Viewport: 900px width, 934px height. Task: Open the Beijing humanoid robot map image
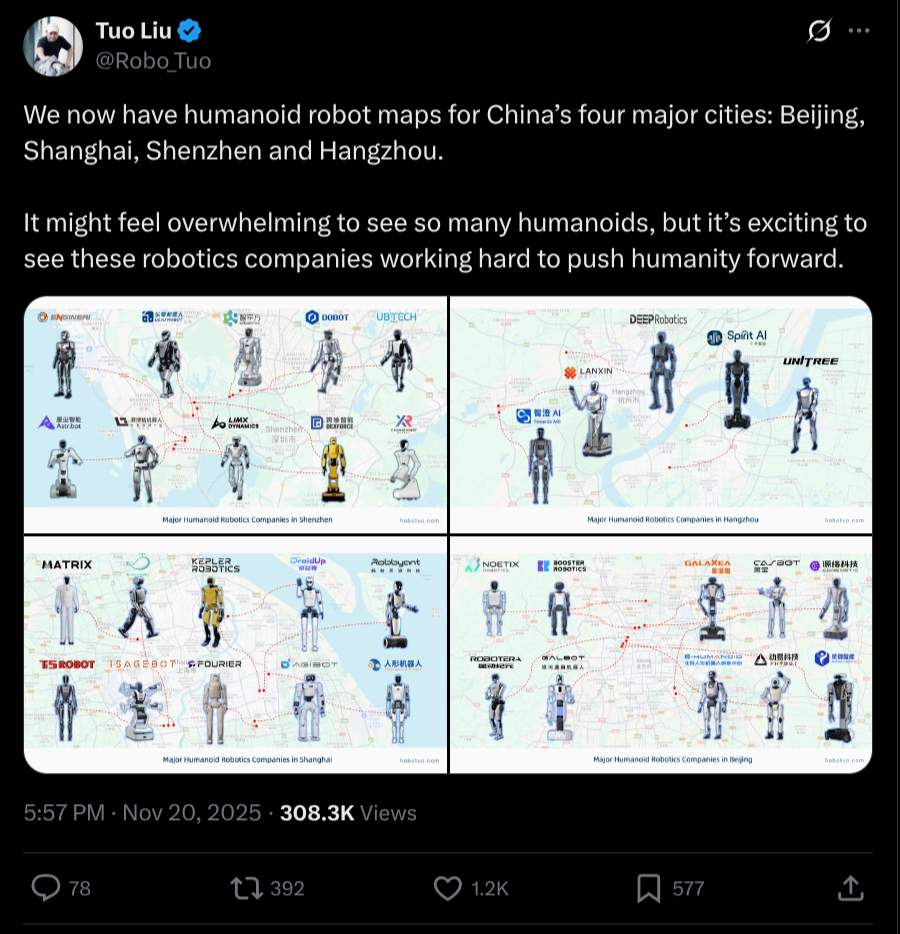661,655
